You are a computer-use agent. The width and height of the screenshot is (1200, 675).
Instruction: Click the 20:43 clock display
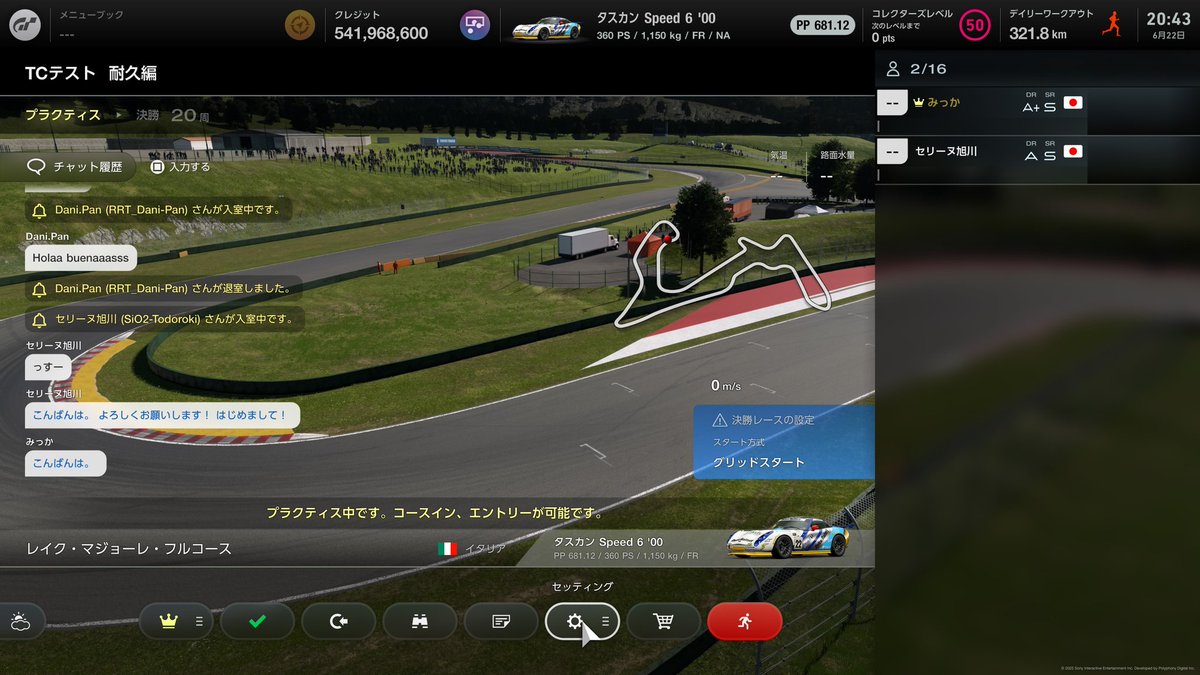(1168, 18)
